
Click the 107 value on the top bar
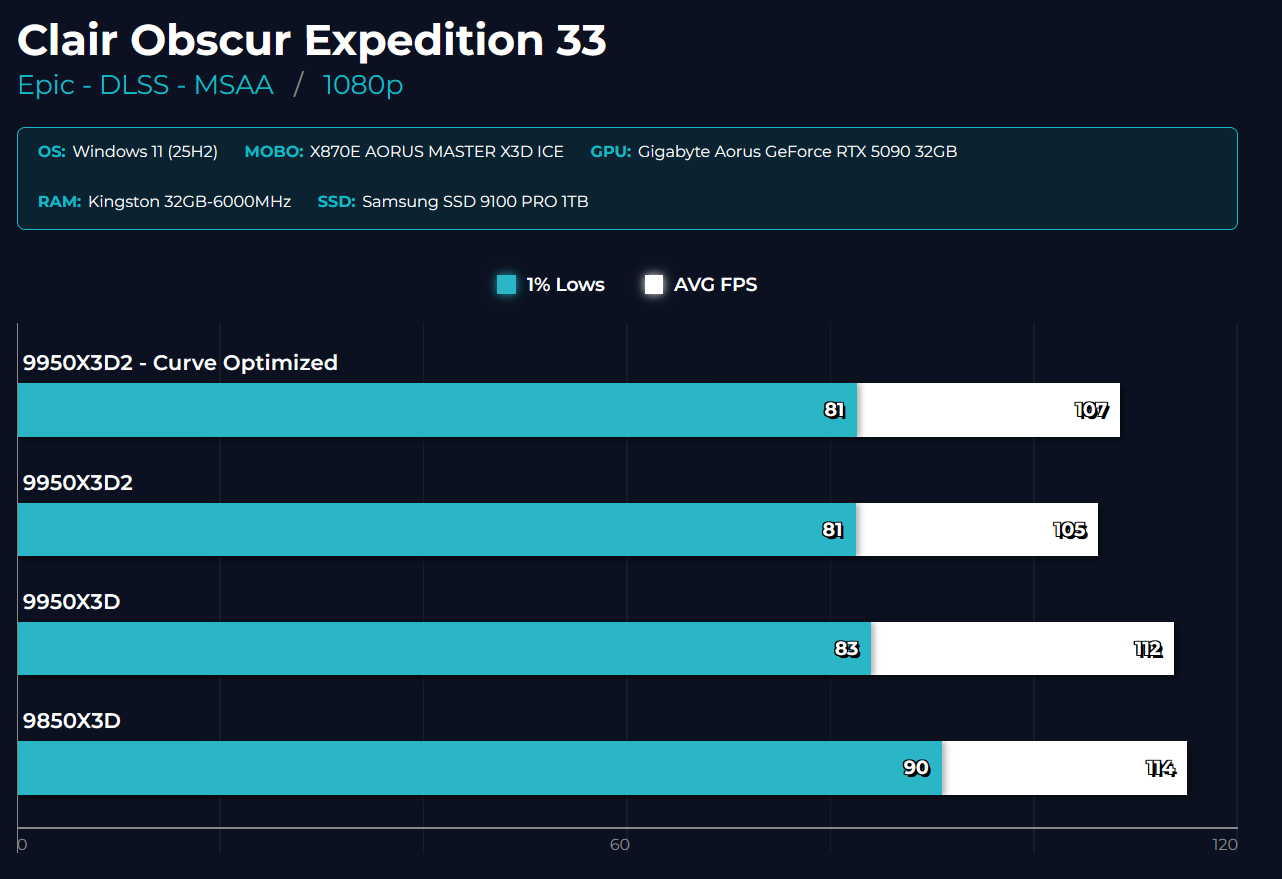pyautogui.click(x=1091, y=410)
